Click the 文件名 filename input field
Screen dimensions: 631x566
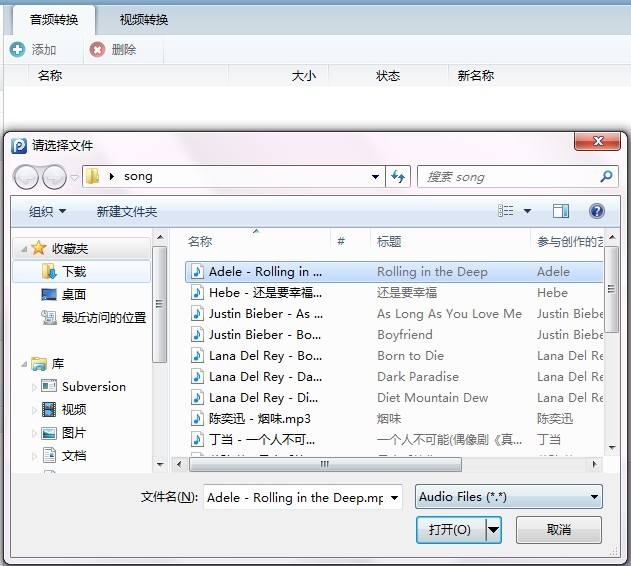point(295,497)
